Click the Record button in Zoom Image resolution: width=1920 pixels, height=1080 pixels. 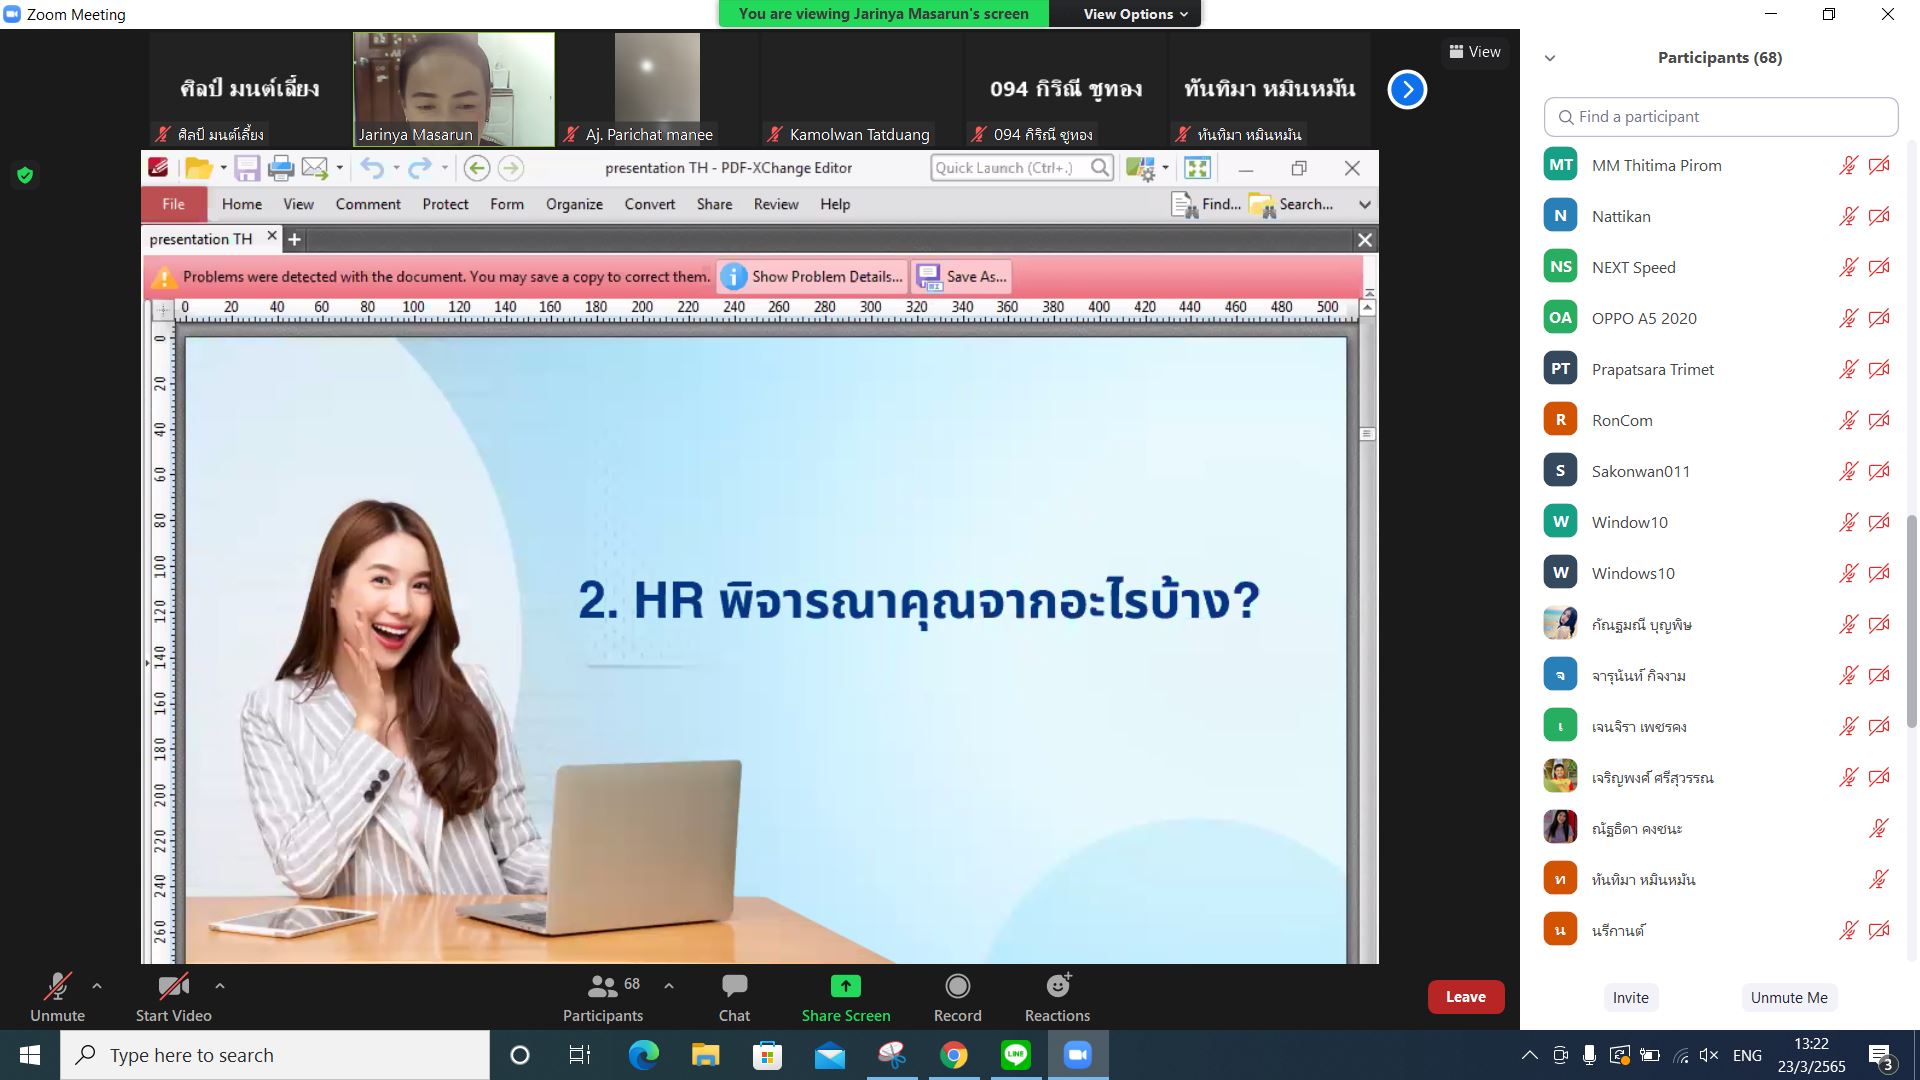[x=957, y=998]
